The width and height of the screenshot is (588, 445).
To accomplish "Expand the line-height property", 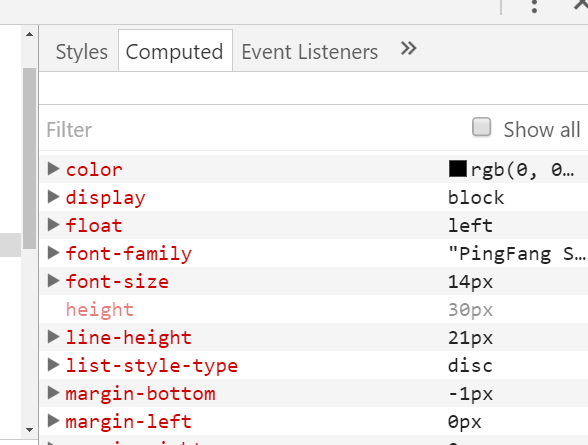I will point(54,337).
